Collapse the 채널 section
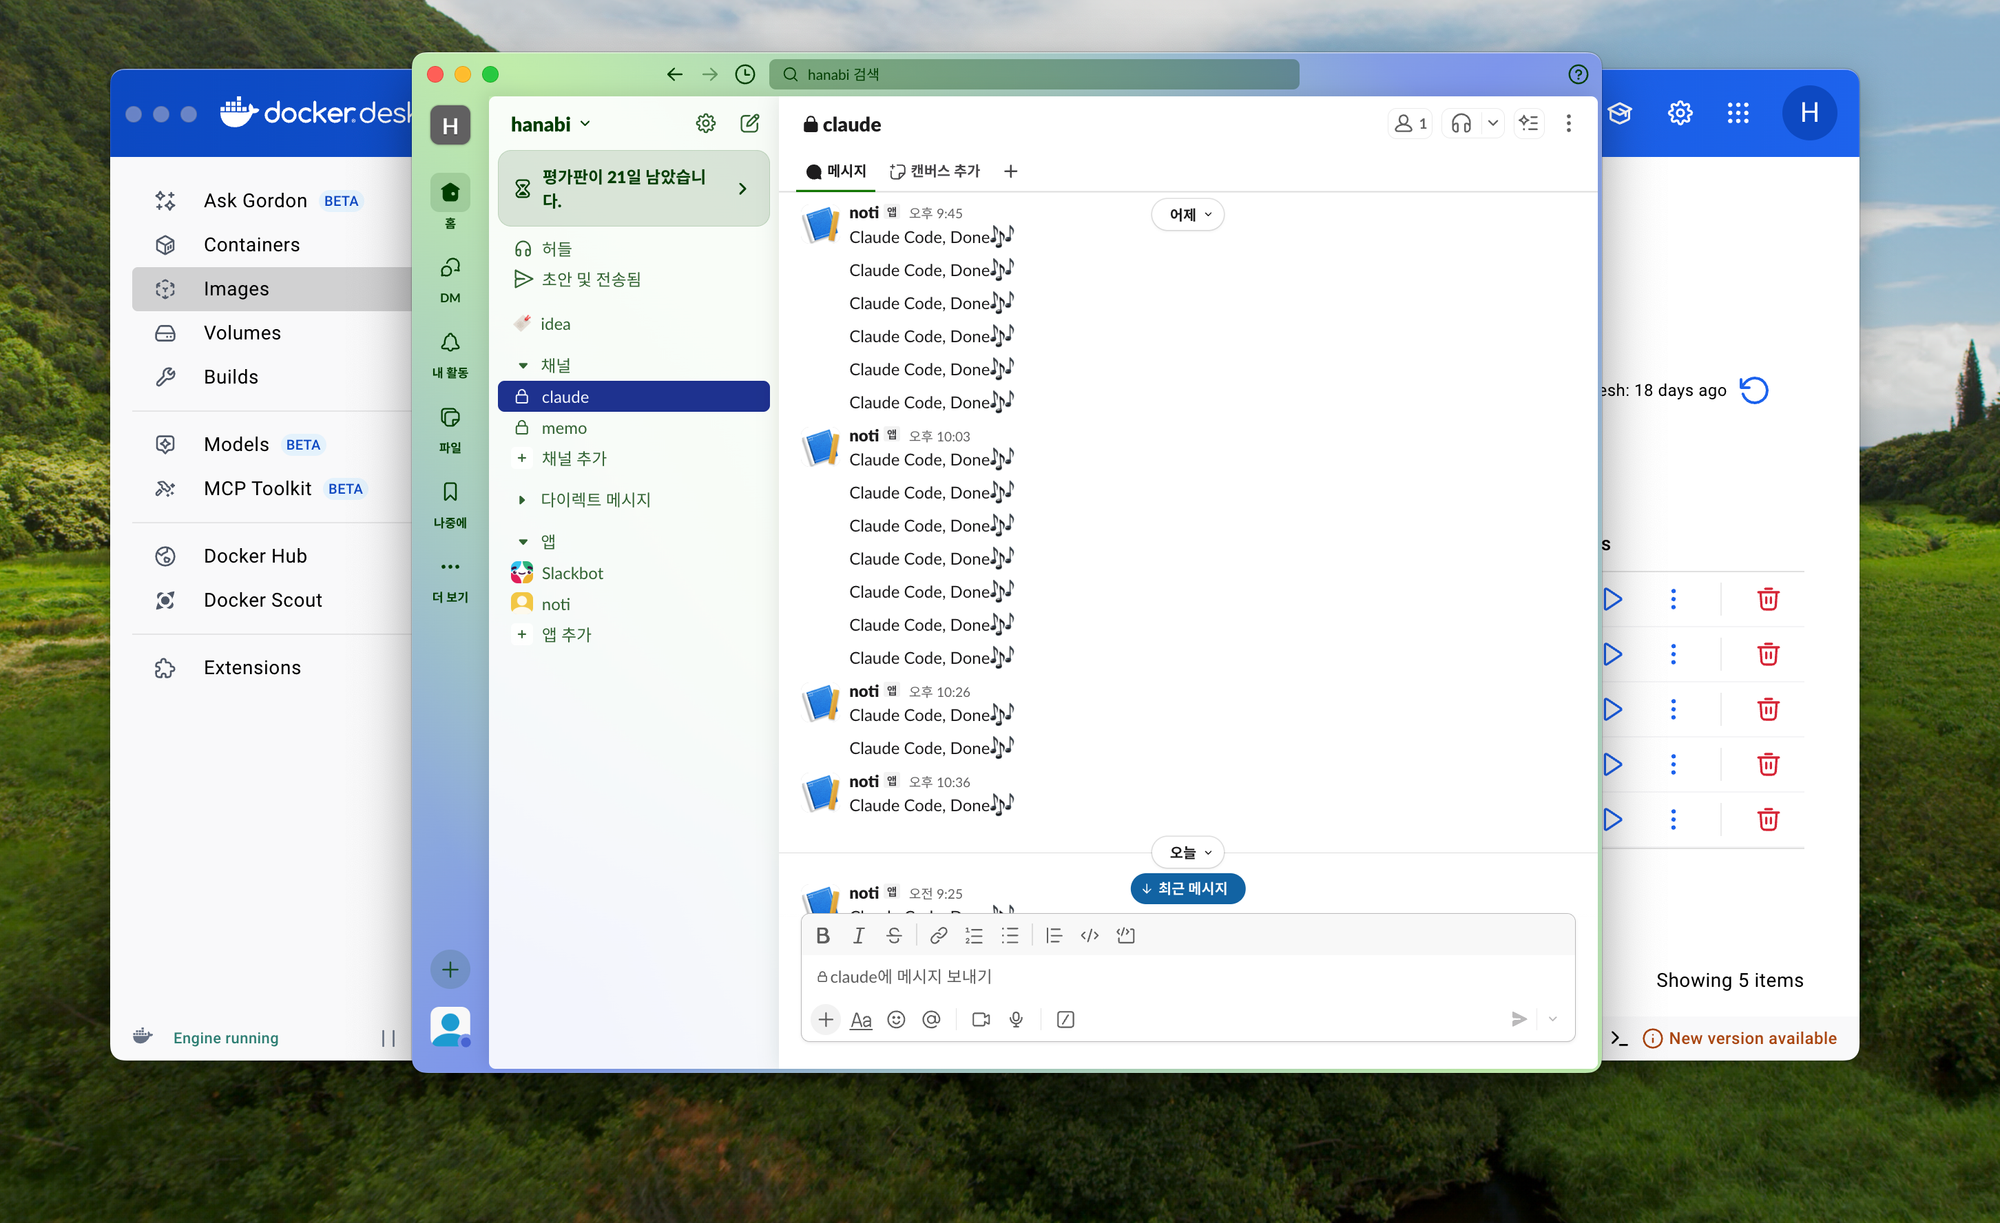The height and width of the screenshot is (1223, 2000). [x=523, y=365]
